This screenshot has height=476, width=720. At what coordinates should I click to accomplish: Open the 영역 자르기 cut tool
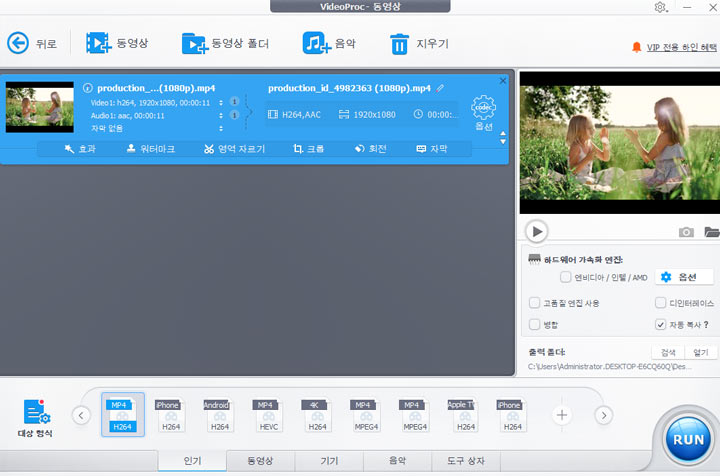tap(235, 149)
